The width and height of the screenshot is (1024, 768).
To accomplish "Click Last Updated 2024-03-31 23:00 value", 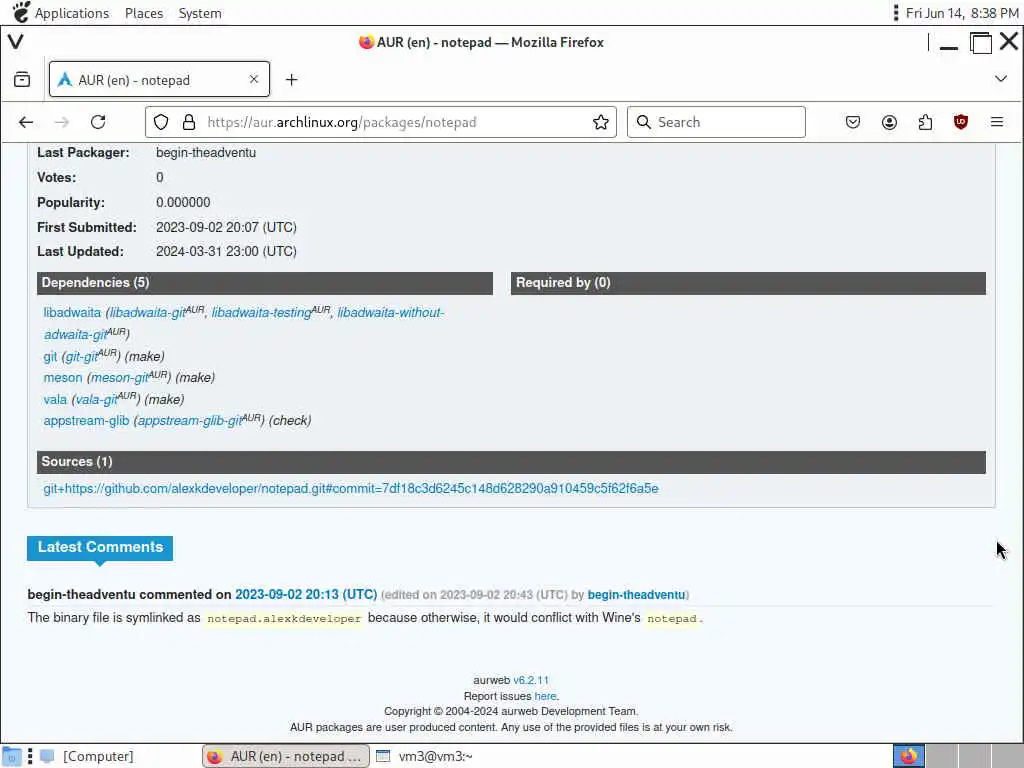I will click(x=226, y=251).
